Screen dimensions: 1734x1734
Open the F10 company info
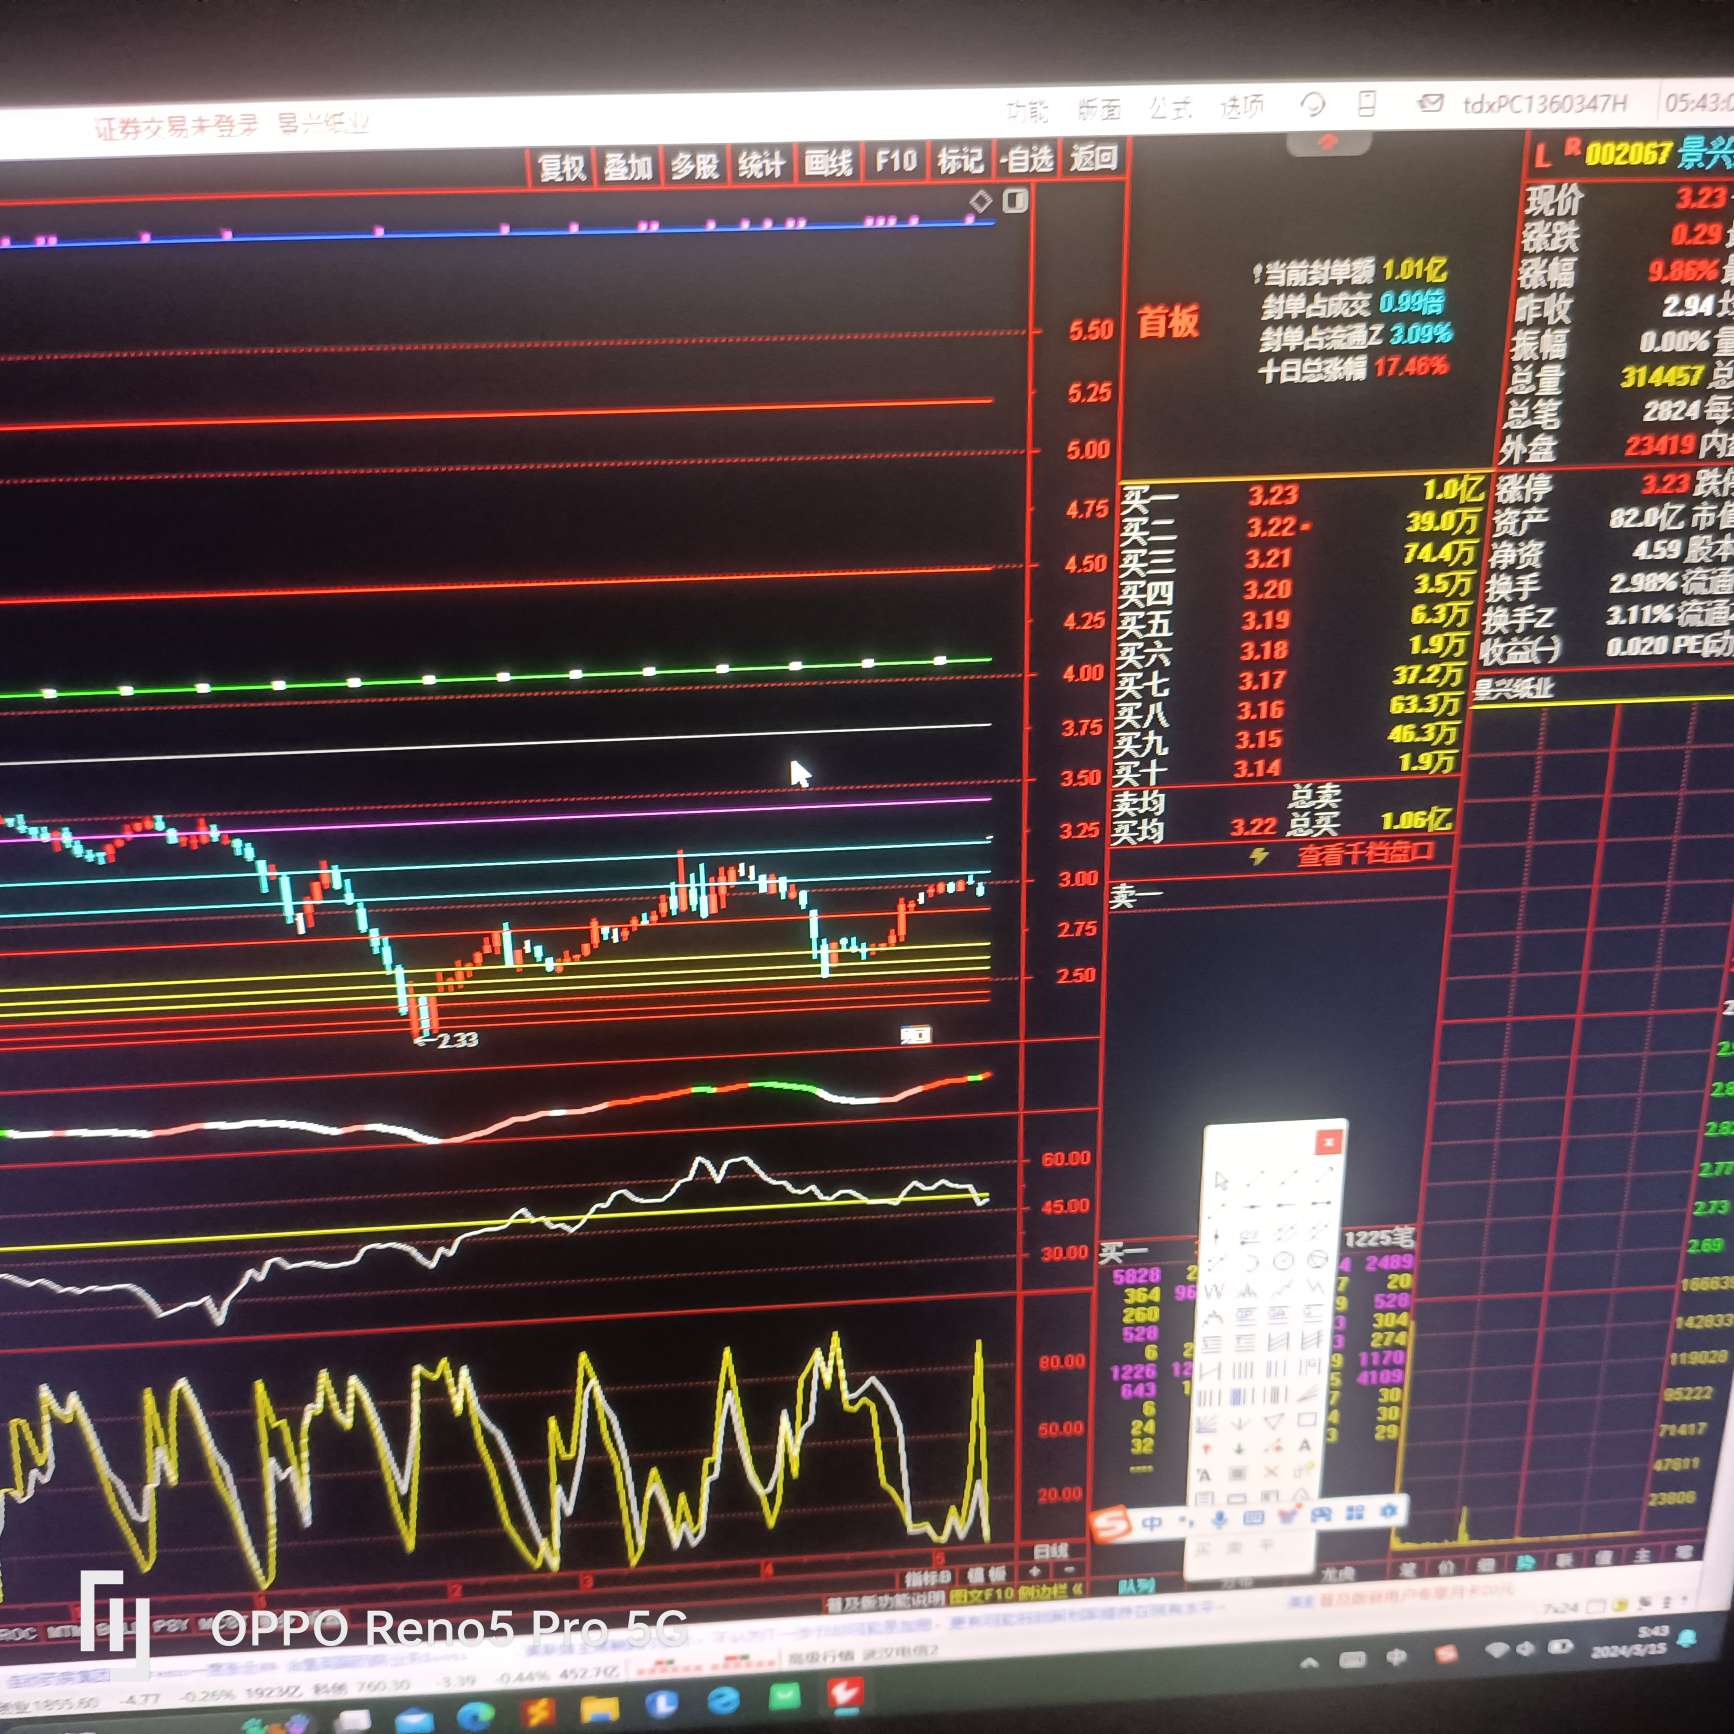click(895, 160)
